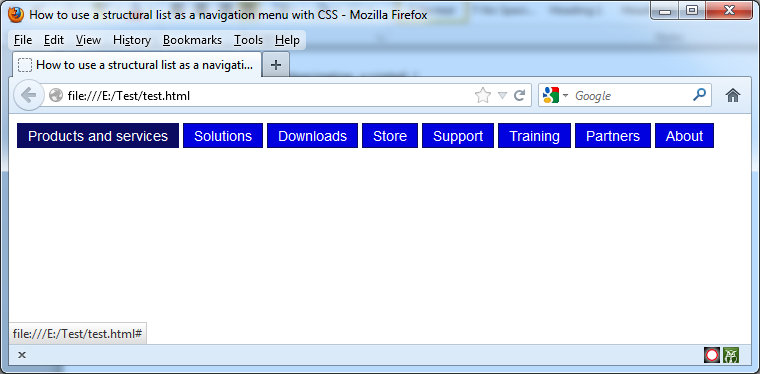Maximize the Firefox window

pos(692,10)
